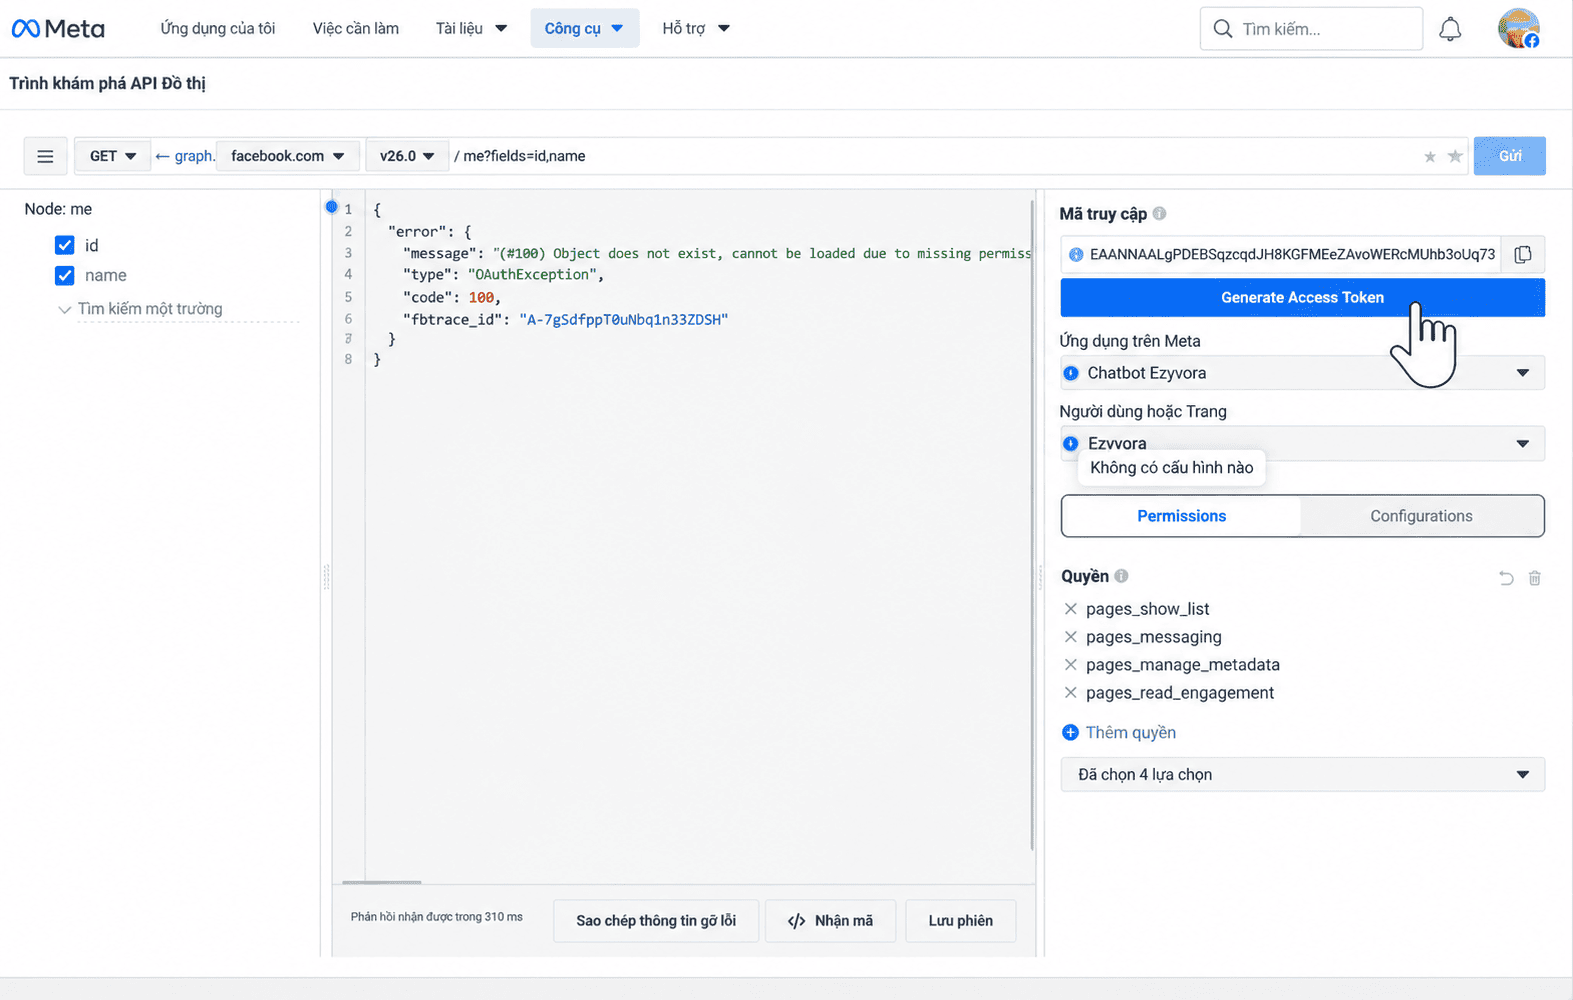Open the profile avatar menu
The image size is (1573, 1000).
[x=1518, y=29]
